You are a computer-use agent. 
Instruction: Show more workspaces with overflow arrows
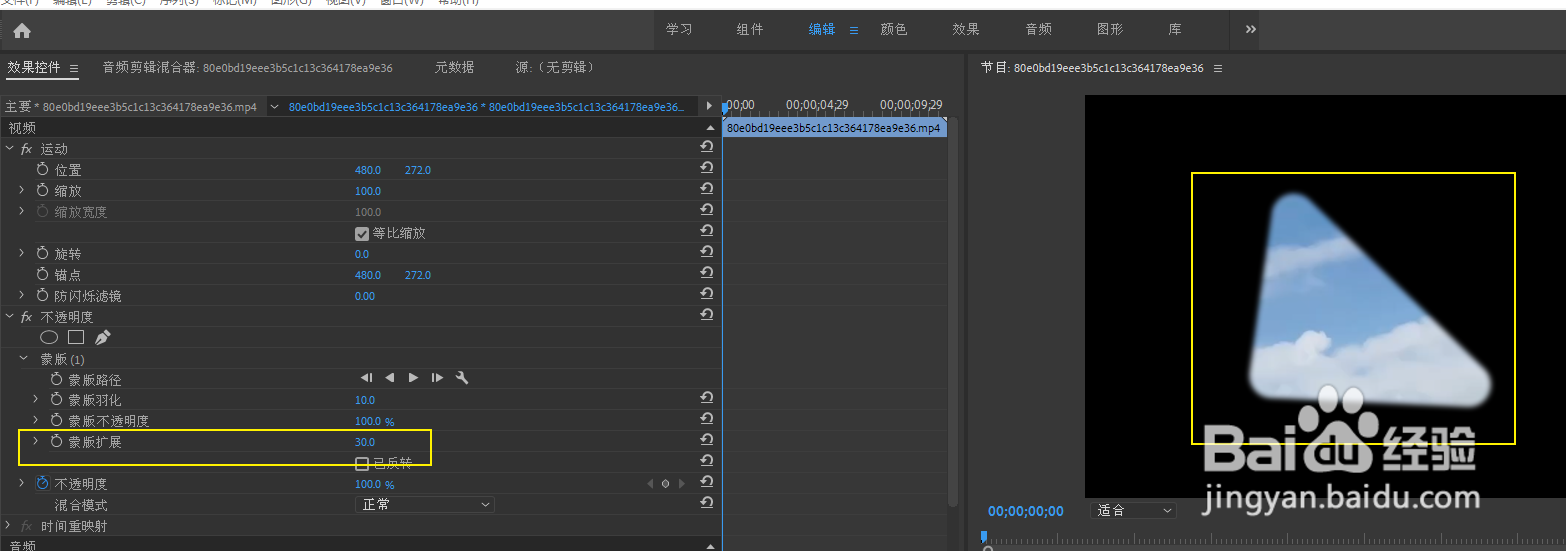(x=1250, y=30)
